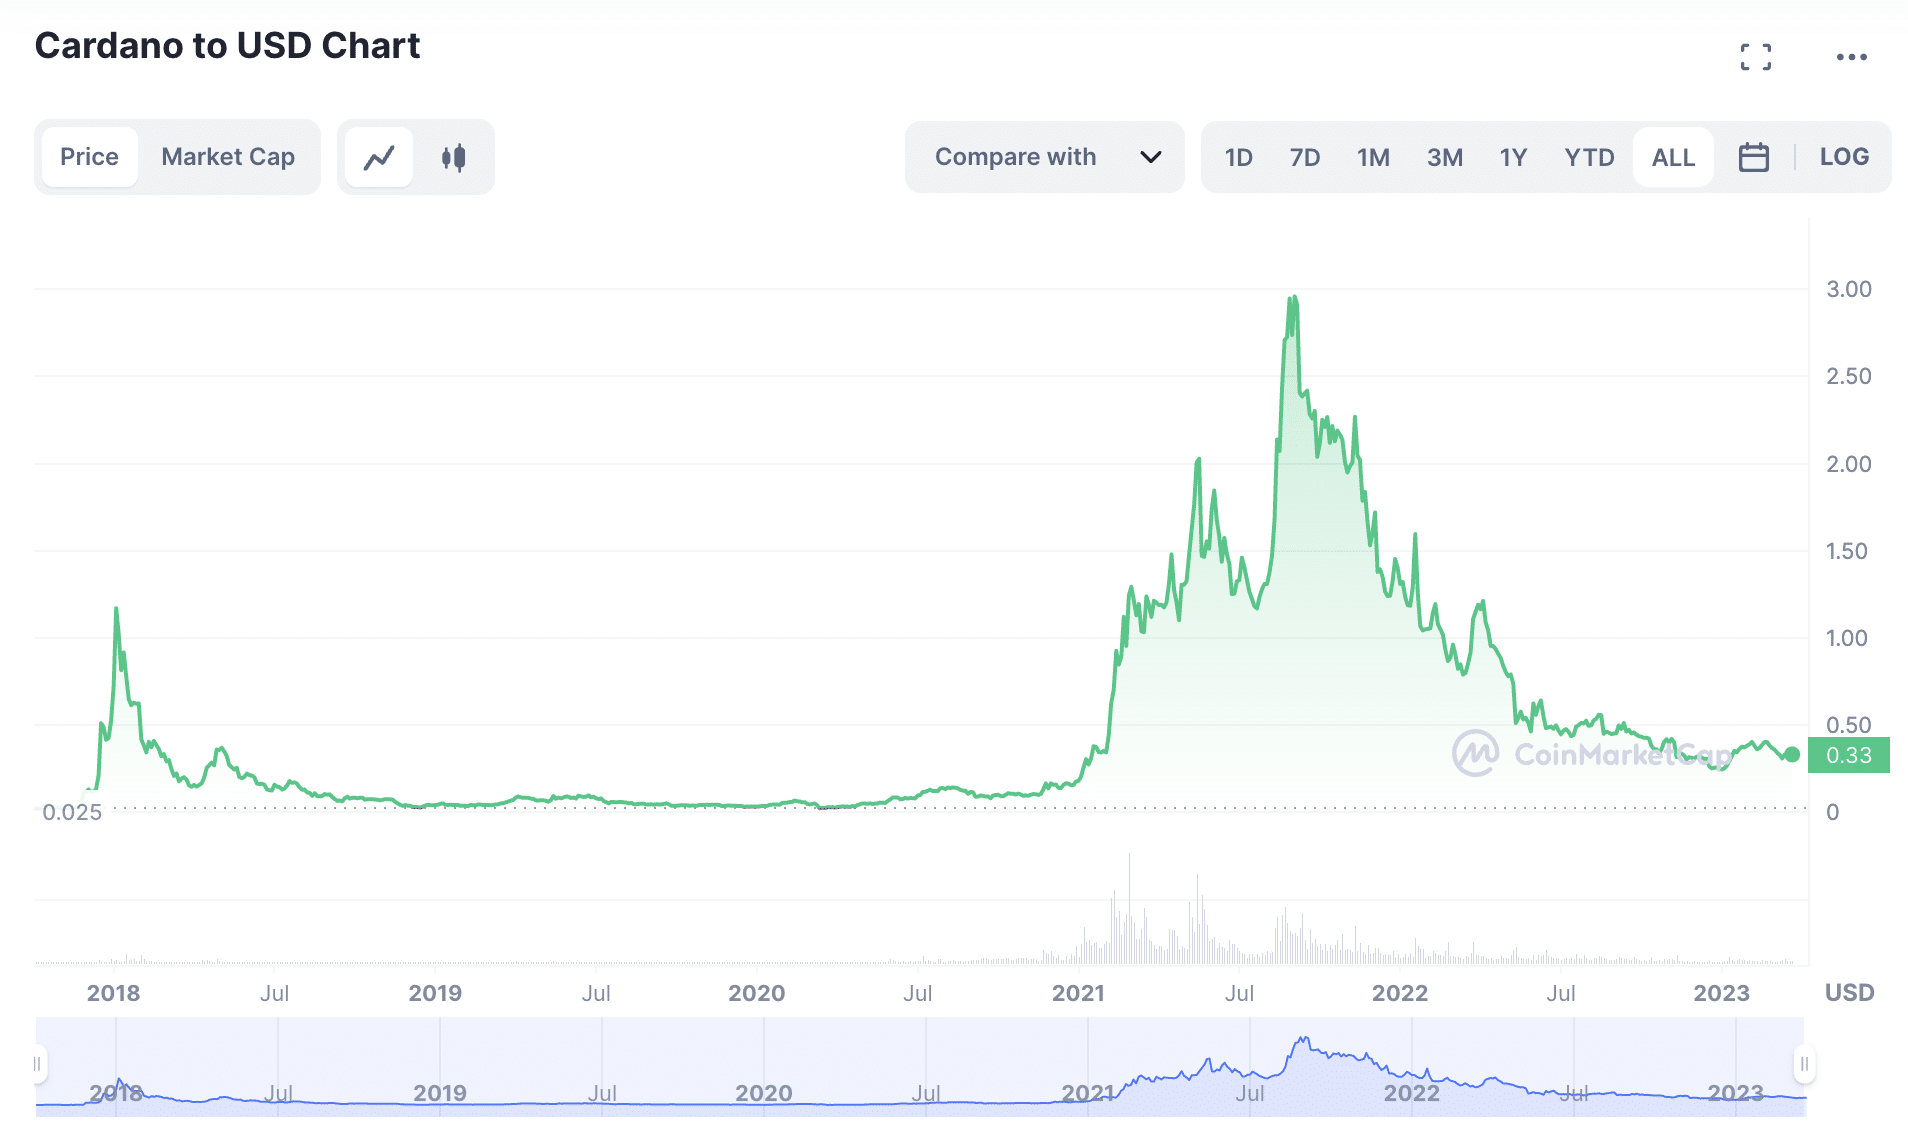Toggle the LOG scale option
The height and width of the screenshot is (1132, 1908).
[1844, 157]
